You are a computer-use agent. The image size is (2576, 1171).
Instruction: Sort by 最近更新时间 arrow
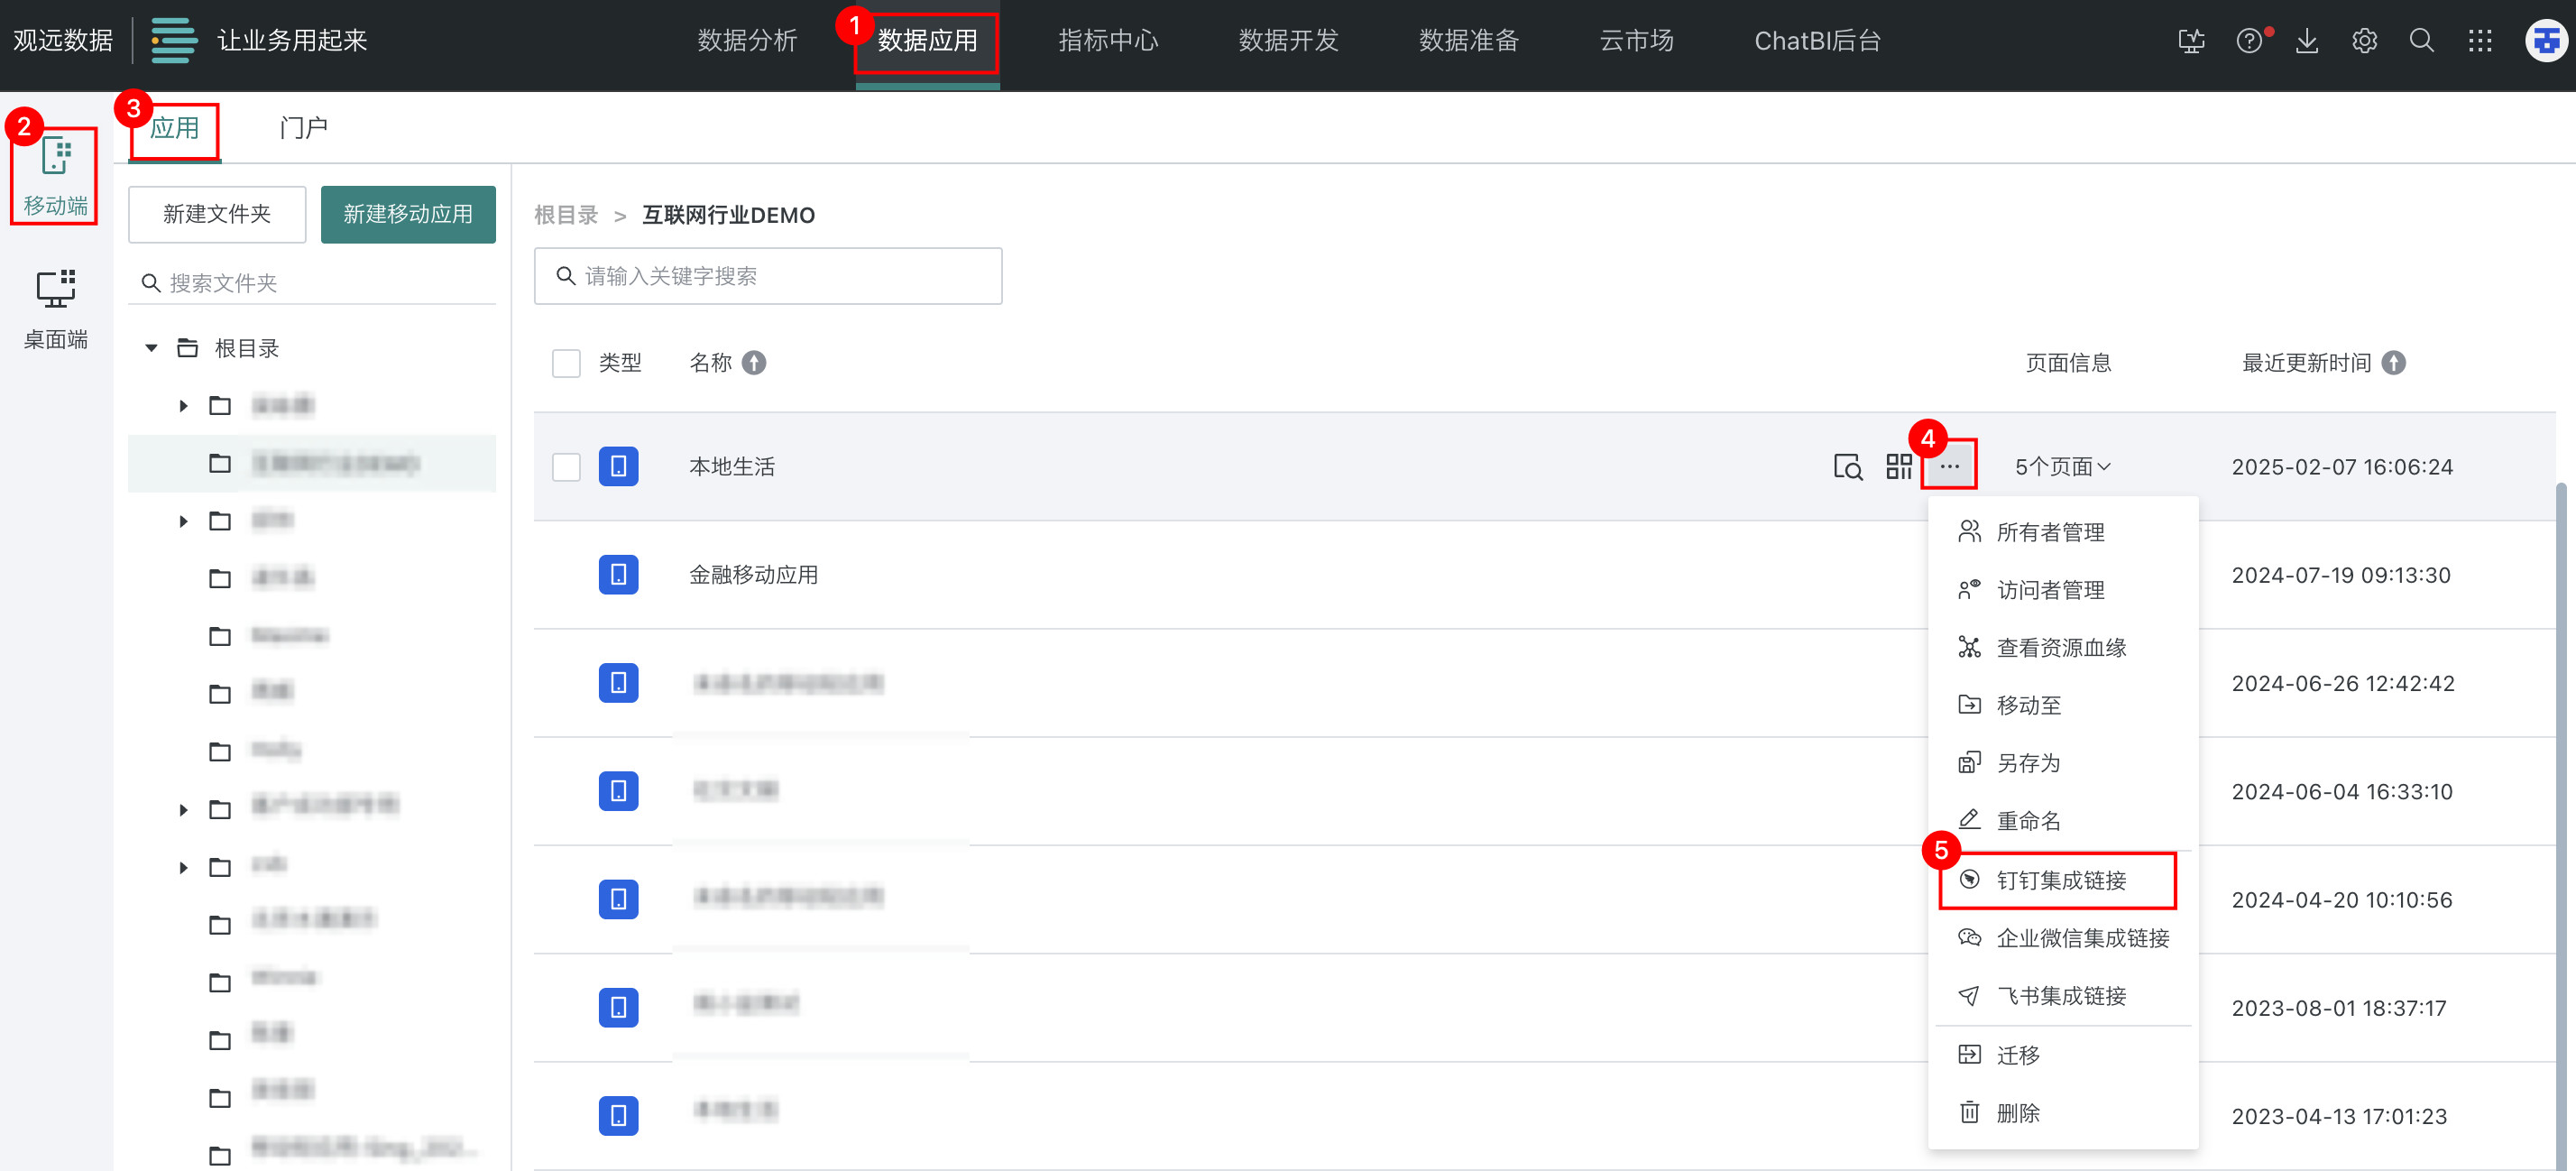(x=2393, y=363)
